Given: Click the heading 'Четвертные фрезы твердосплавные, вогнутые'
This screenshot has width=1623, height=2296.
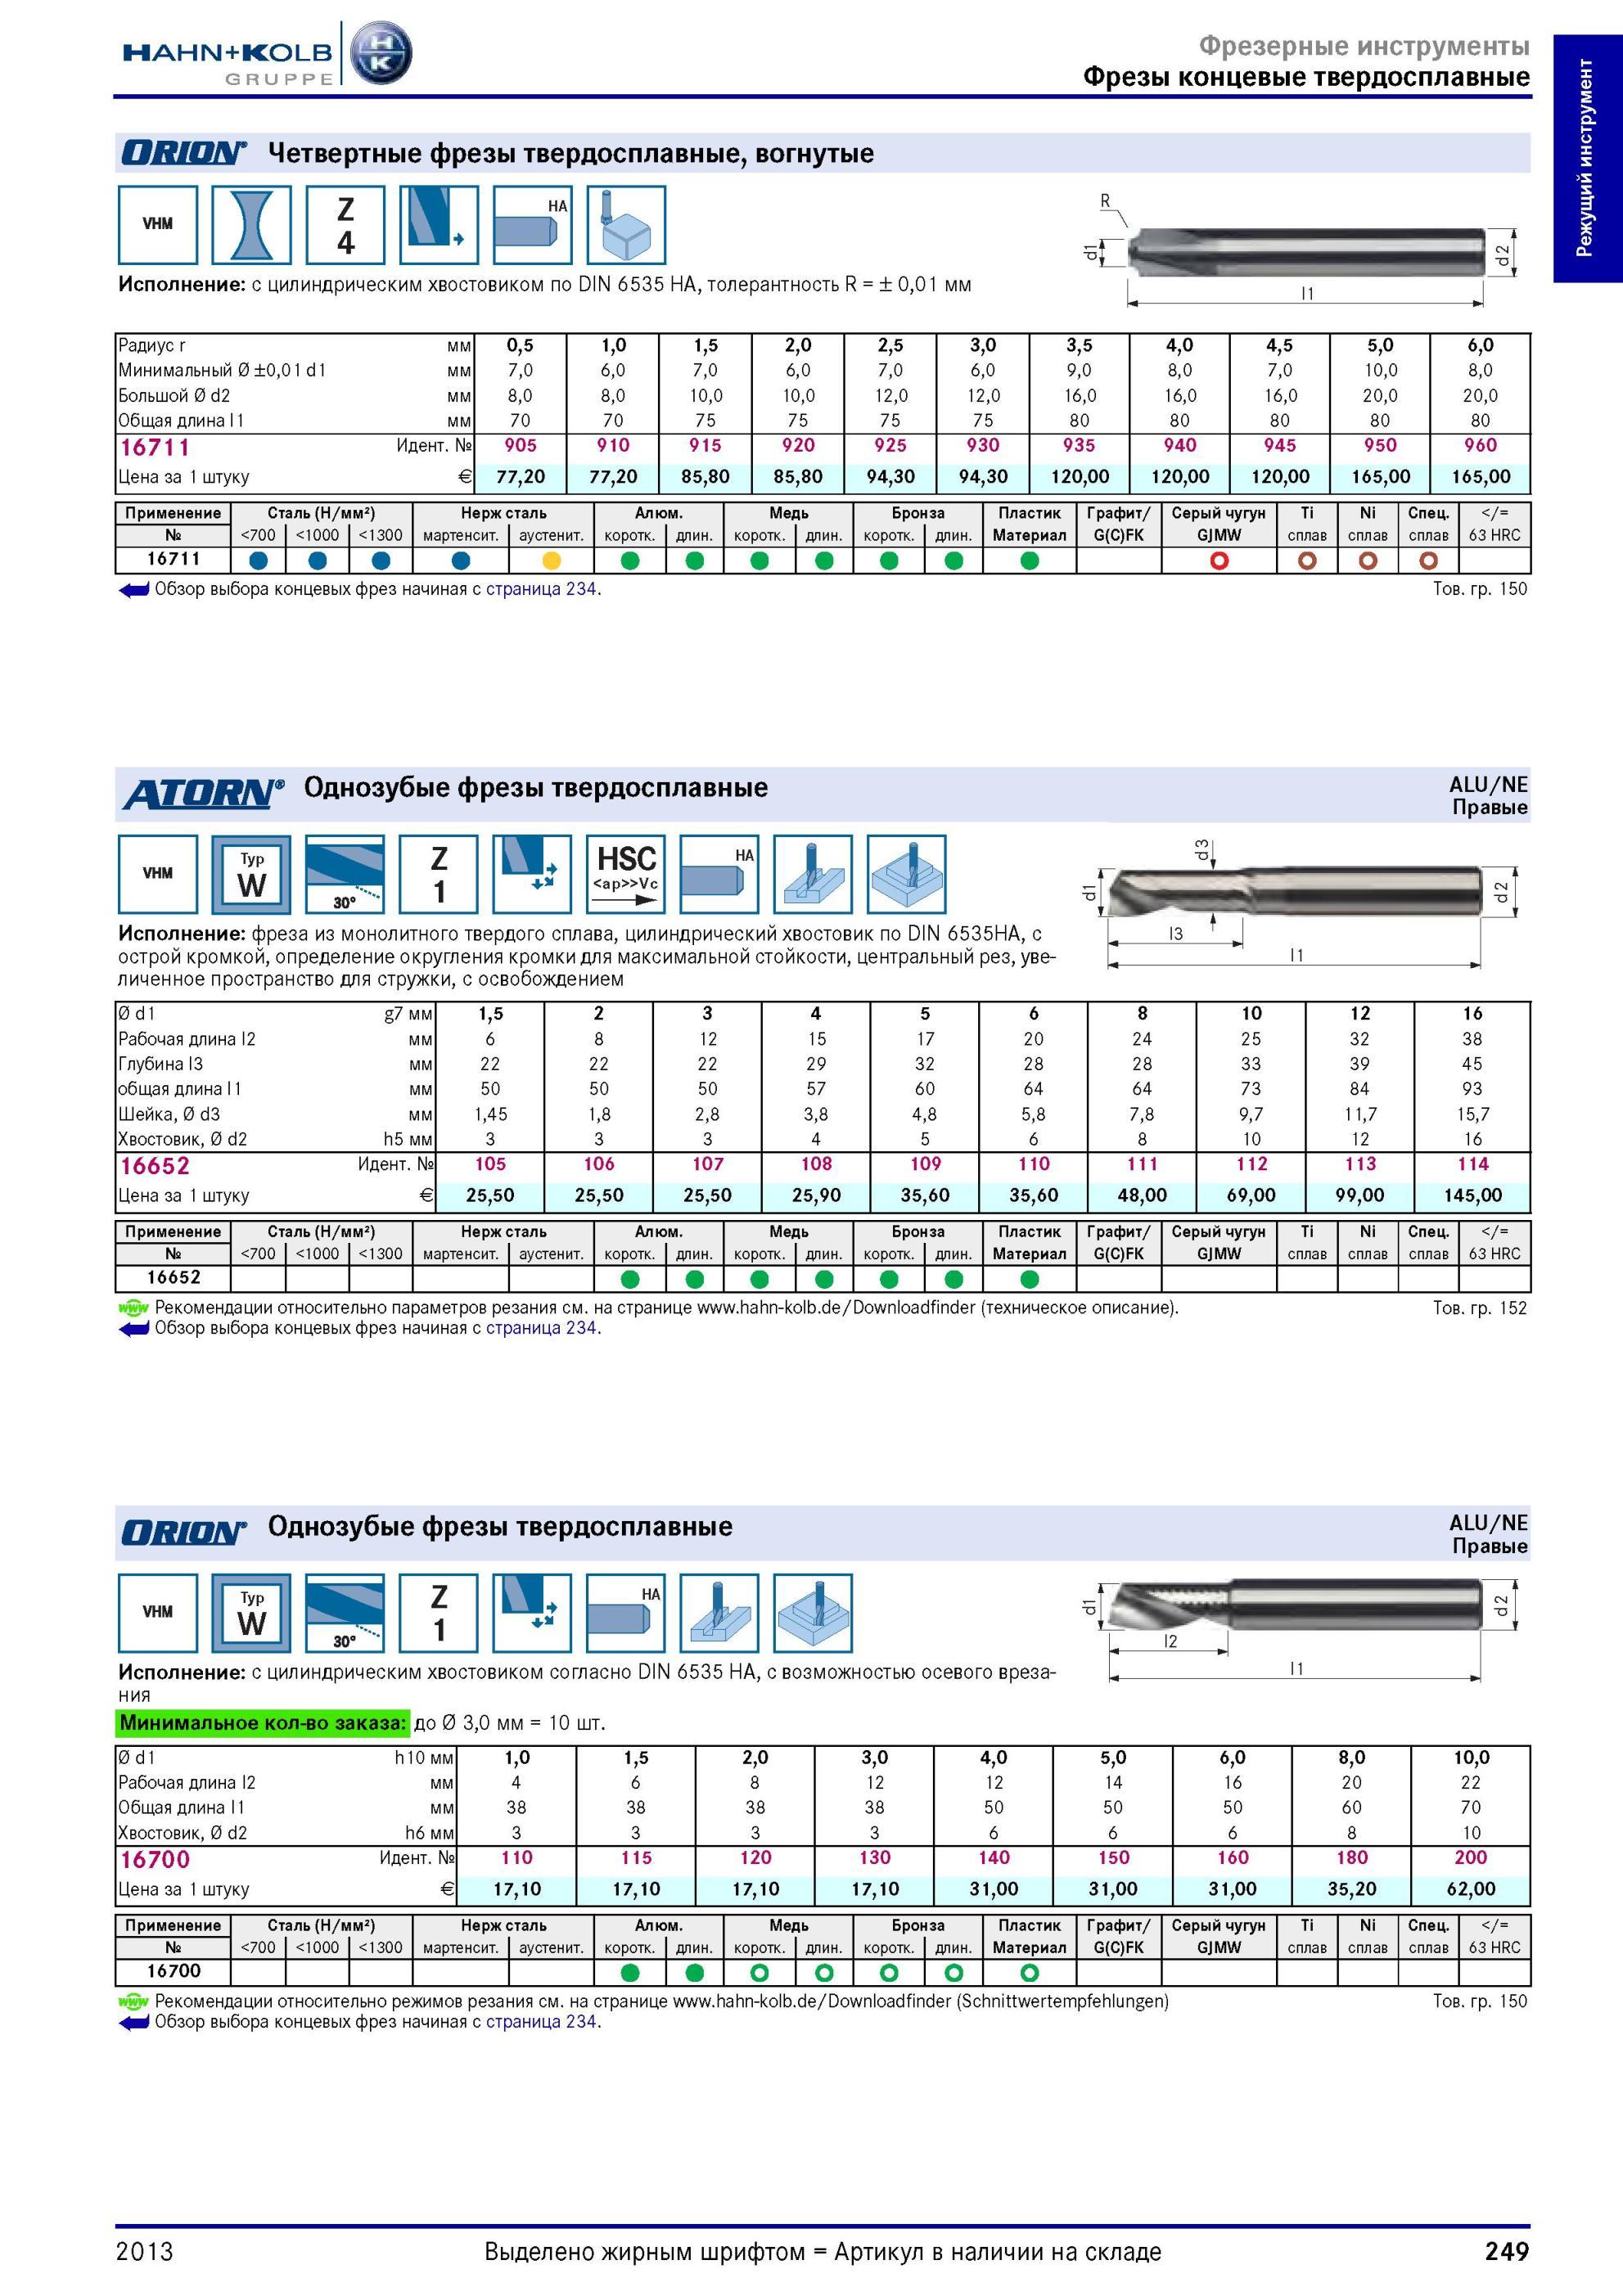Looking at the screenshot, I should [x=571, y=154].
